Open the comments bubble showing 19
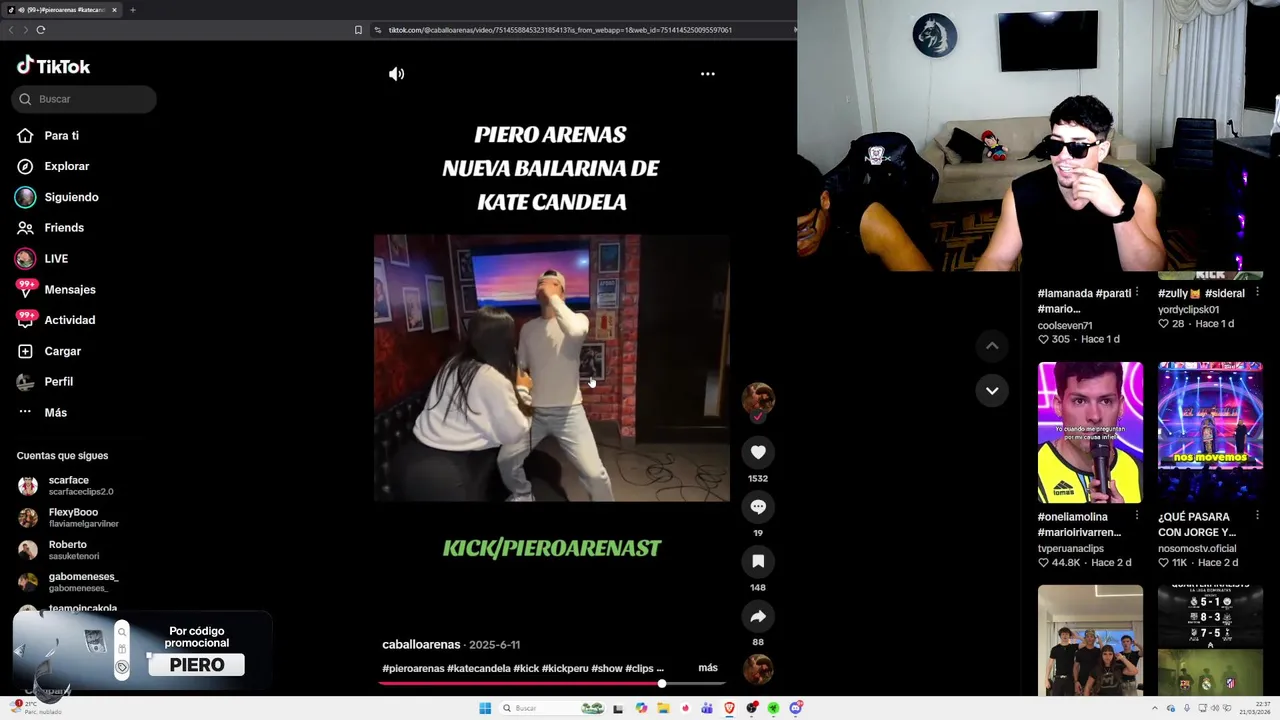The width and height of the screenshot is (1280, 720). pyautogui.click(x=758, y=507)
